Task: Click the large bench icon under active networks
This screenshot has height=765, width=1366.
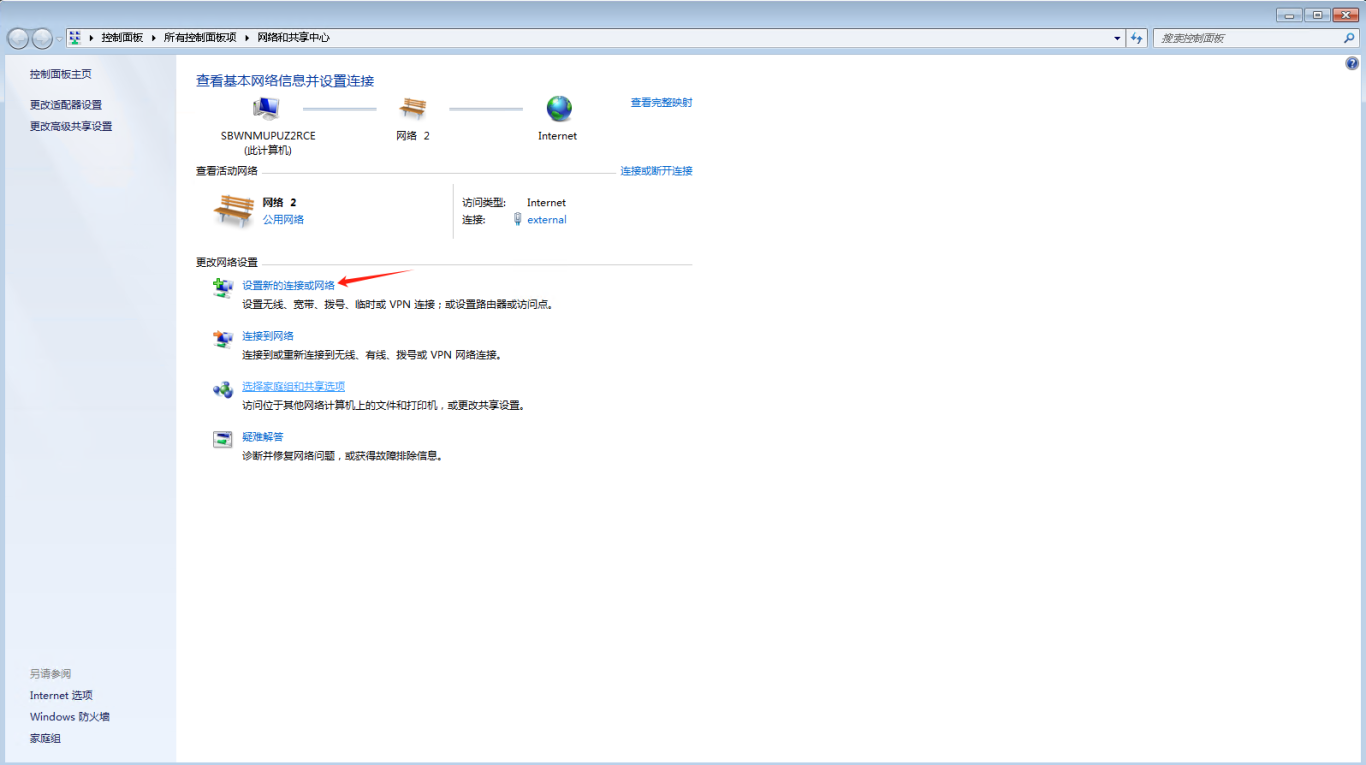Action: pos(234,211)
